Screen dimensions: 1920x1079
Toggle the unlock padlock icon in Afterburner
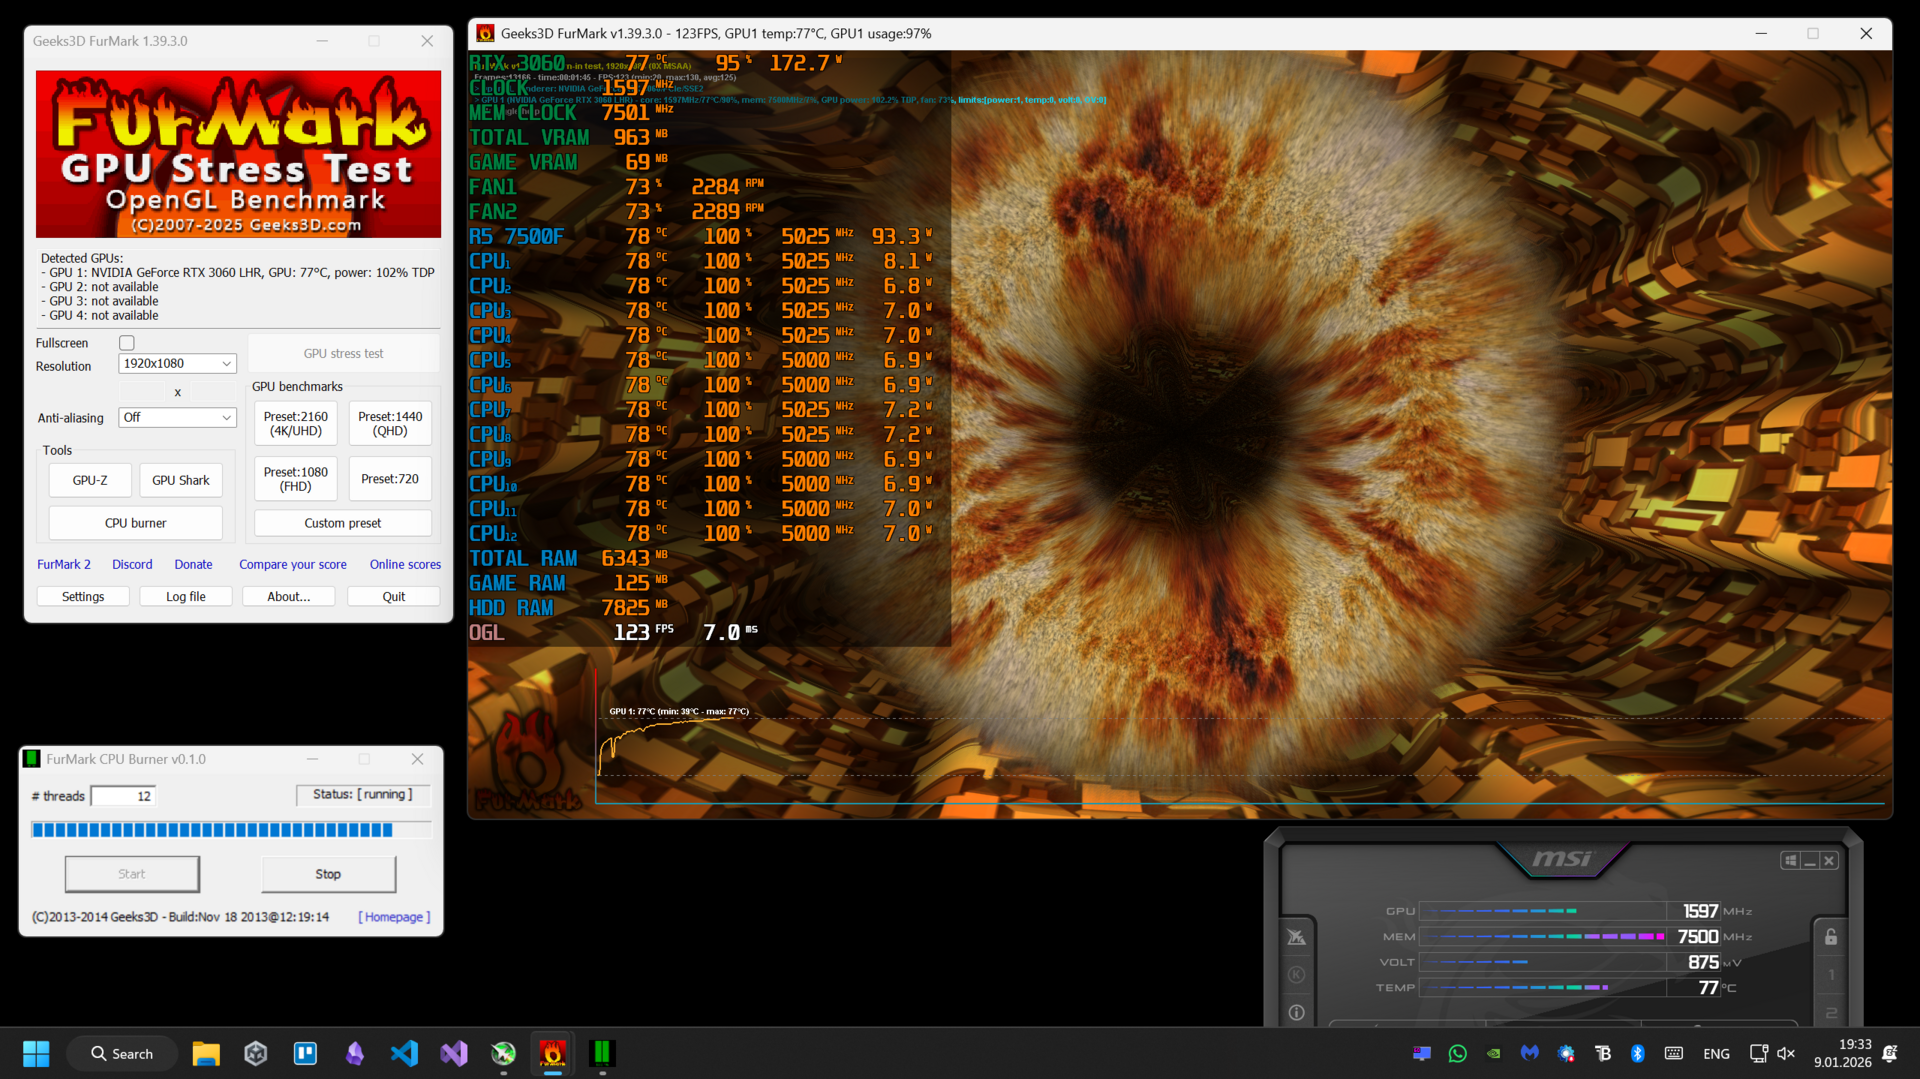tap(1831, 937)
